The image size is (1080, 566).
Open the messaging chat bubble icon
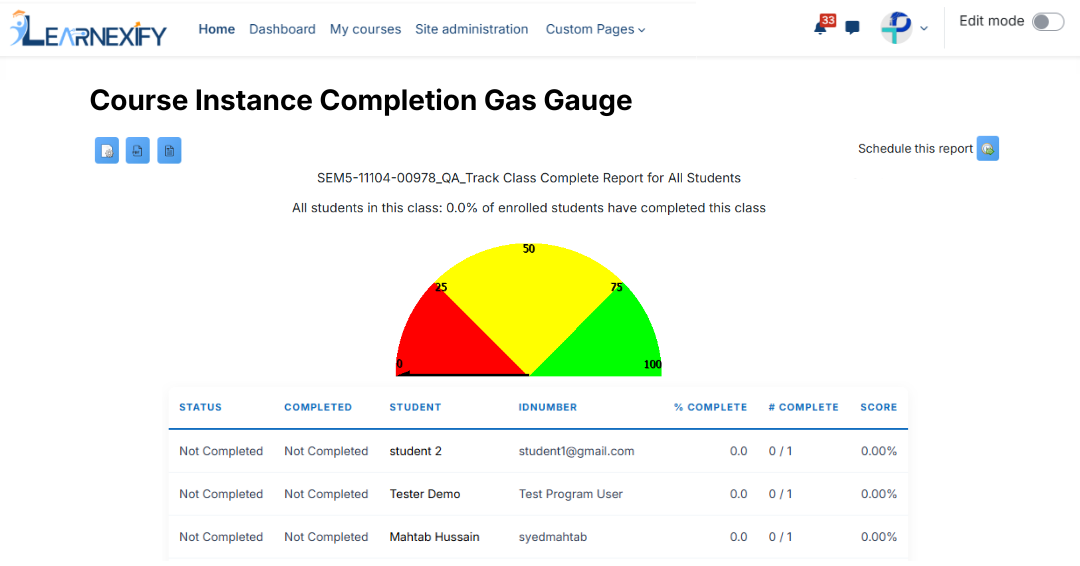852,28
